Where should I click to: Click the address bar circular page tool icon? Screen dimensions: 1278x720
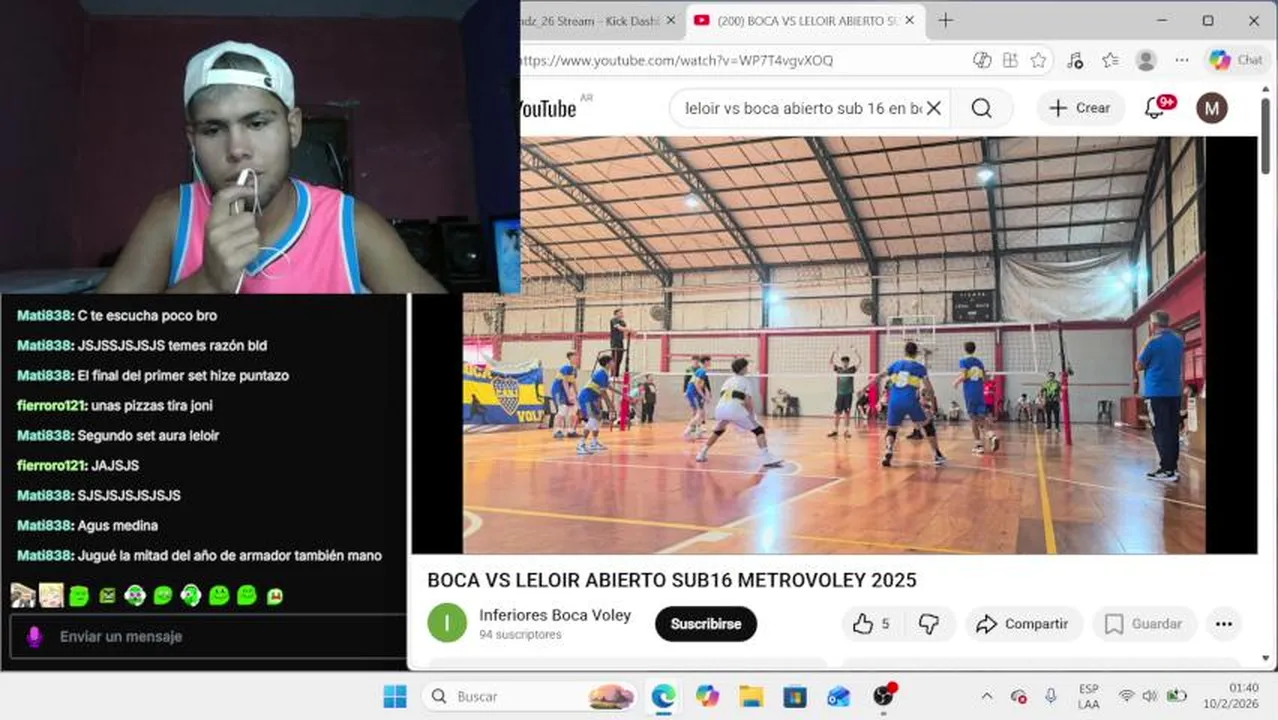coord(982,60)
